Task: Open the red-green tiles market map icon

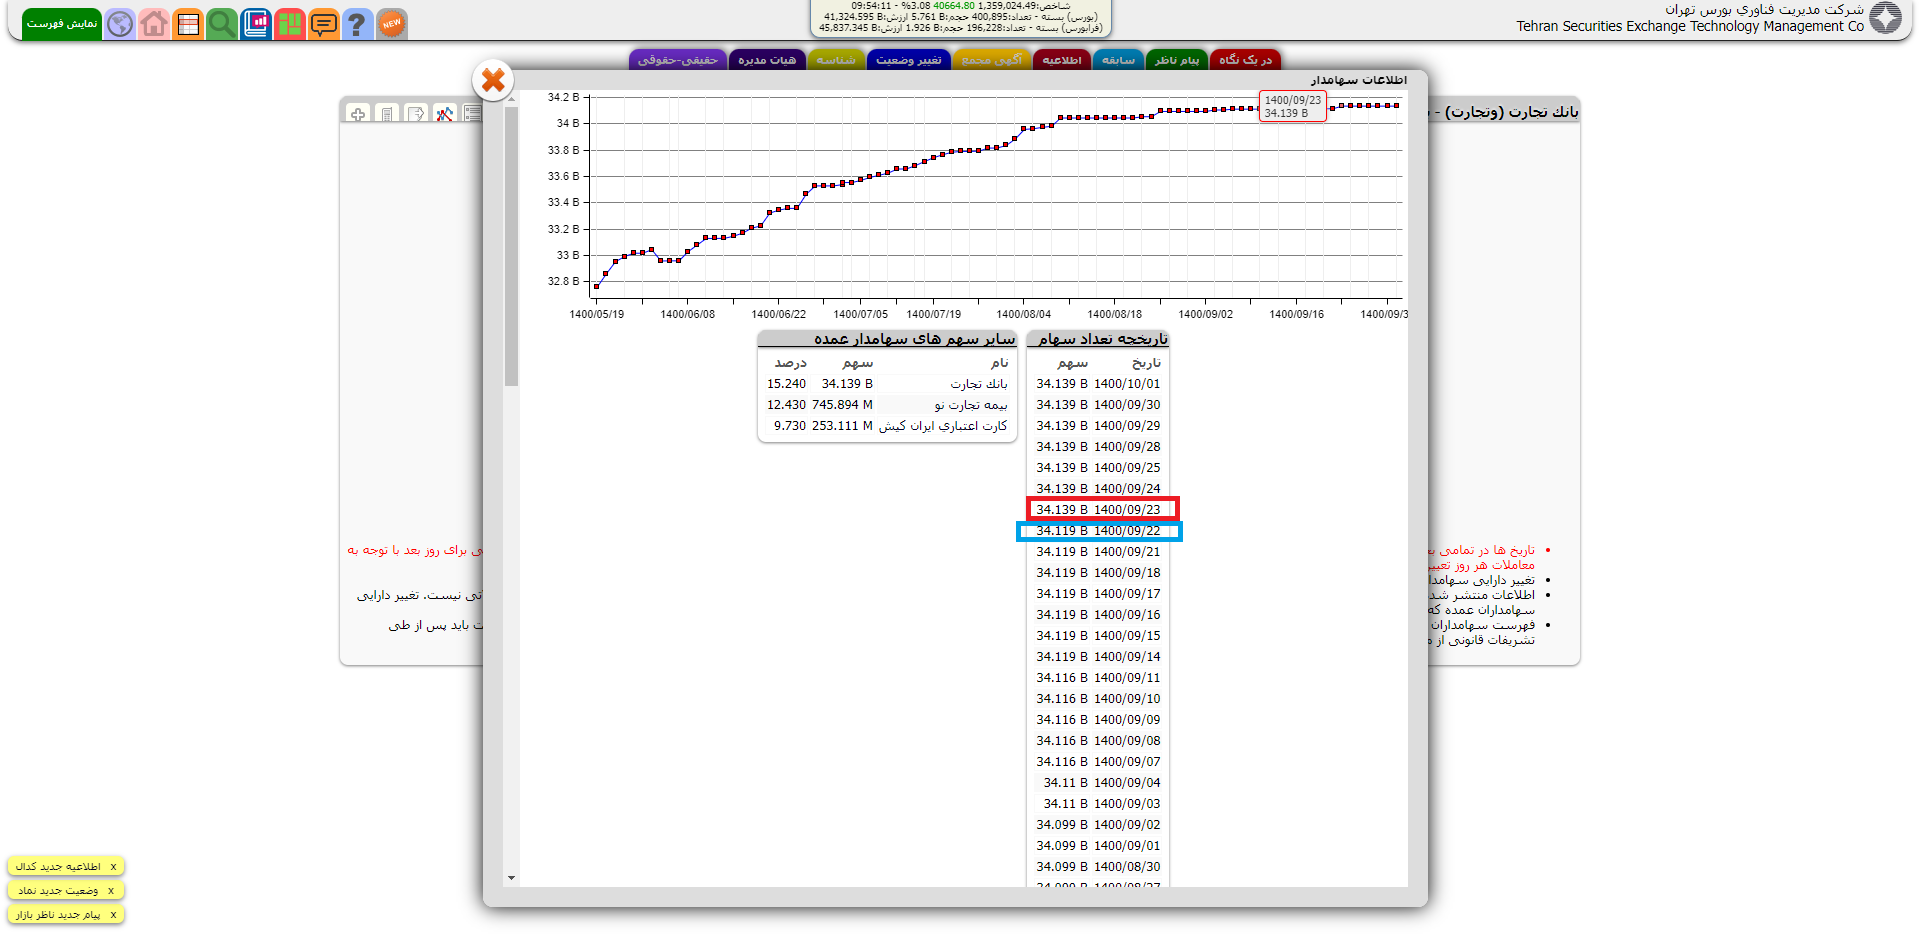Action: (290, 24)
